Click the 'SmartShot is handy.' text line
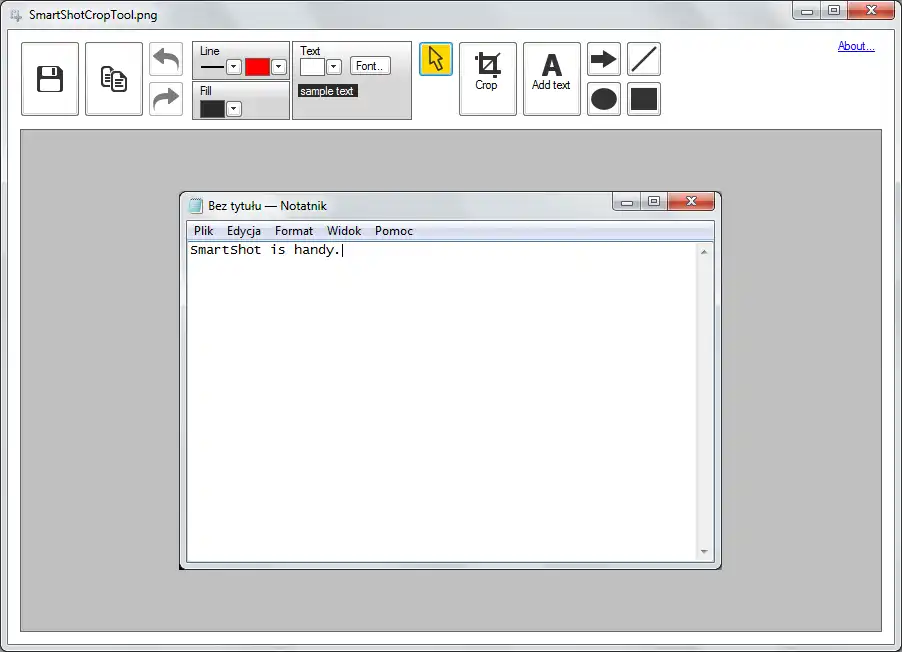 265,250
